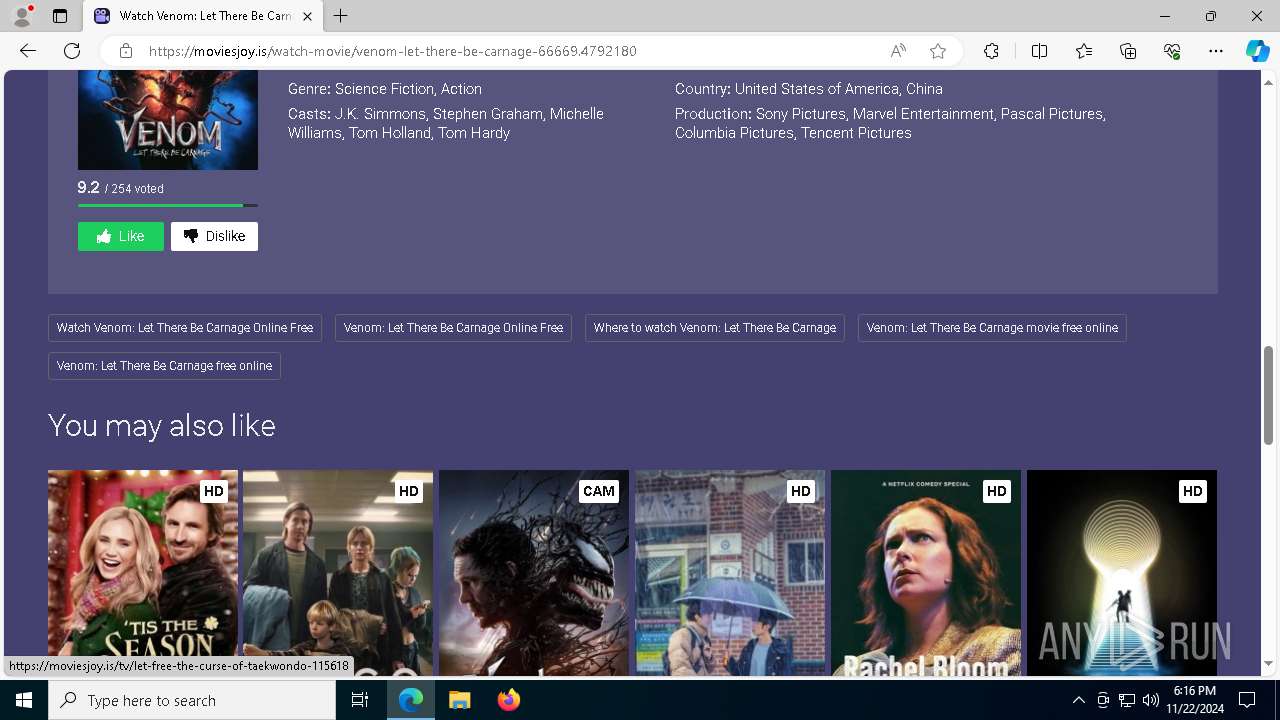Open the Windows Start menu

point(24,700)
